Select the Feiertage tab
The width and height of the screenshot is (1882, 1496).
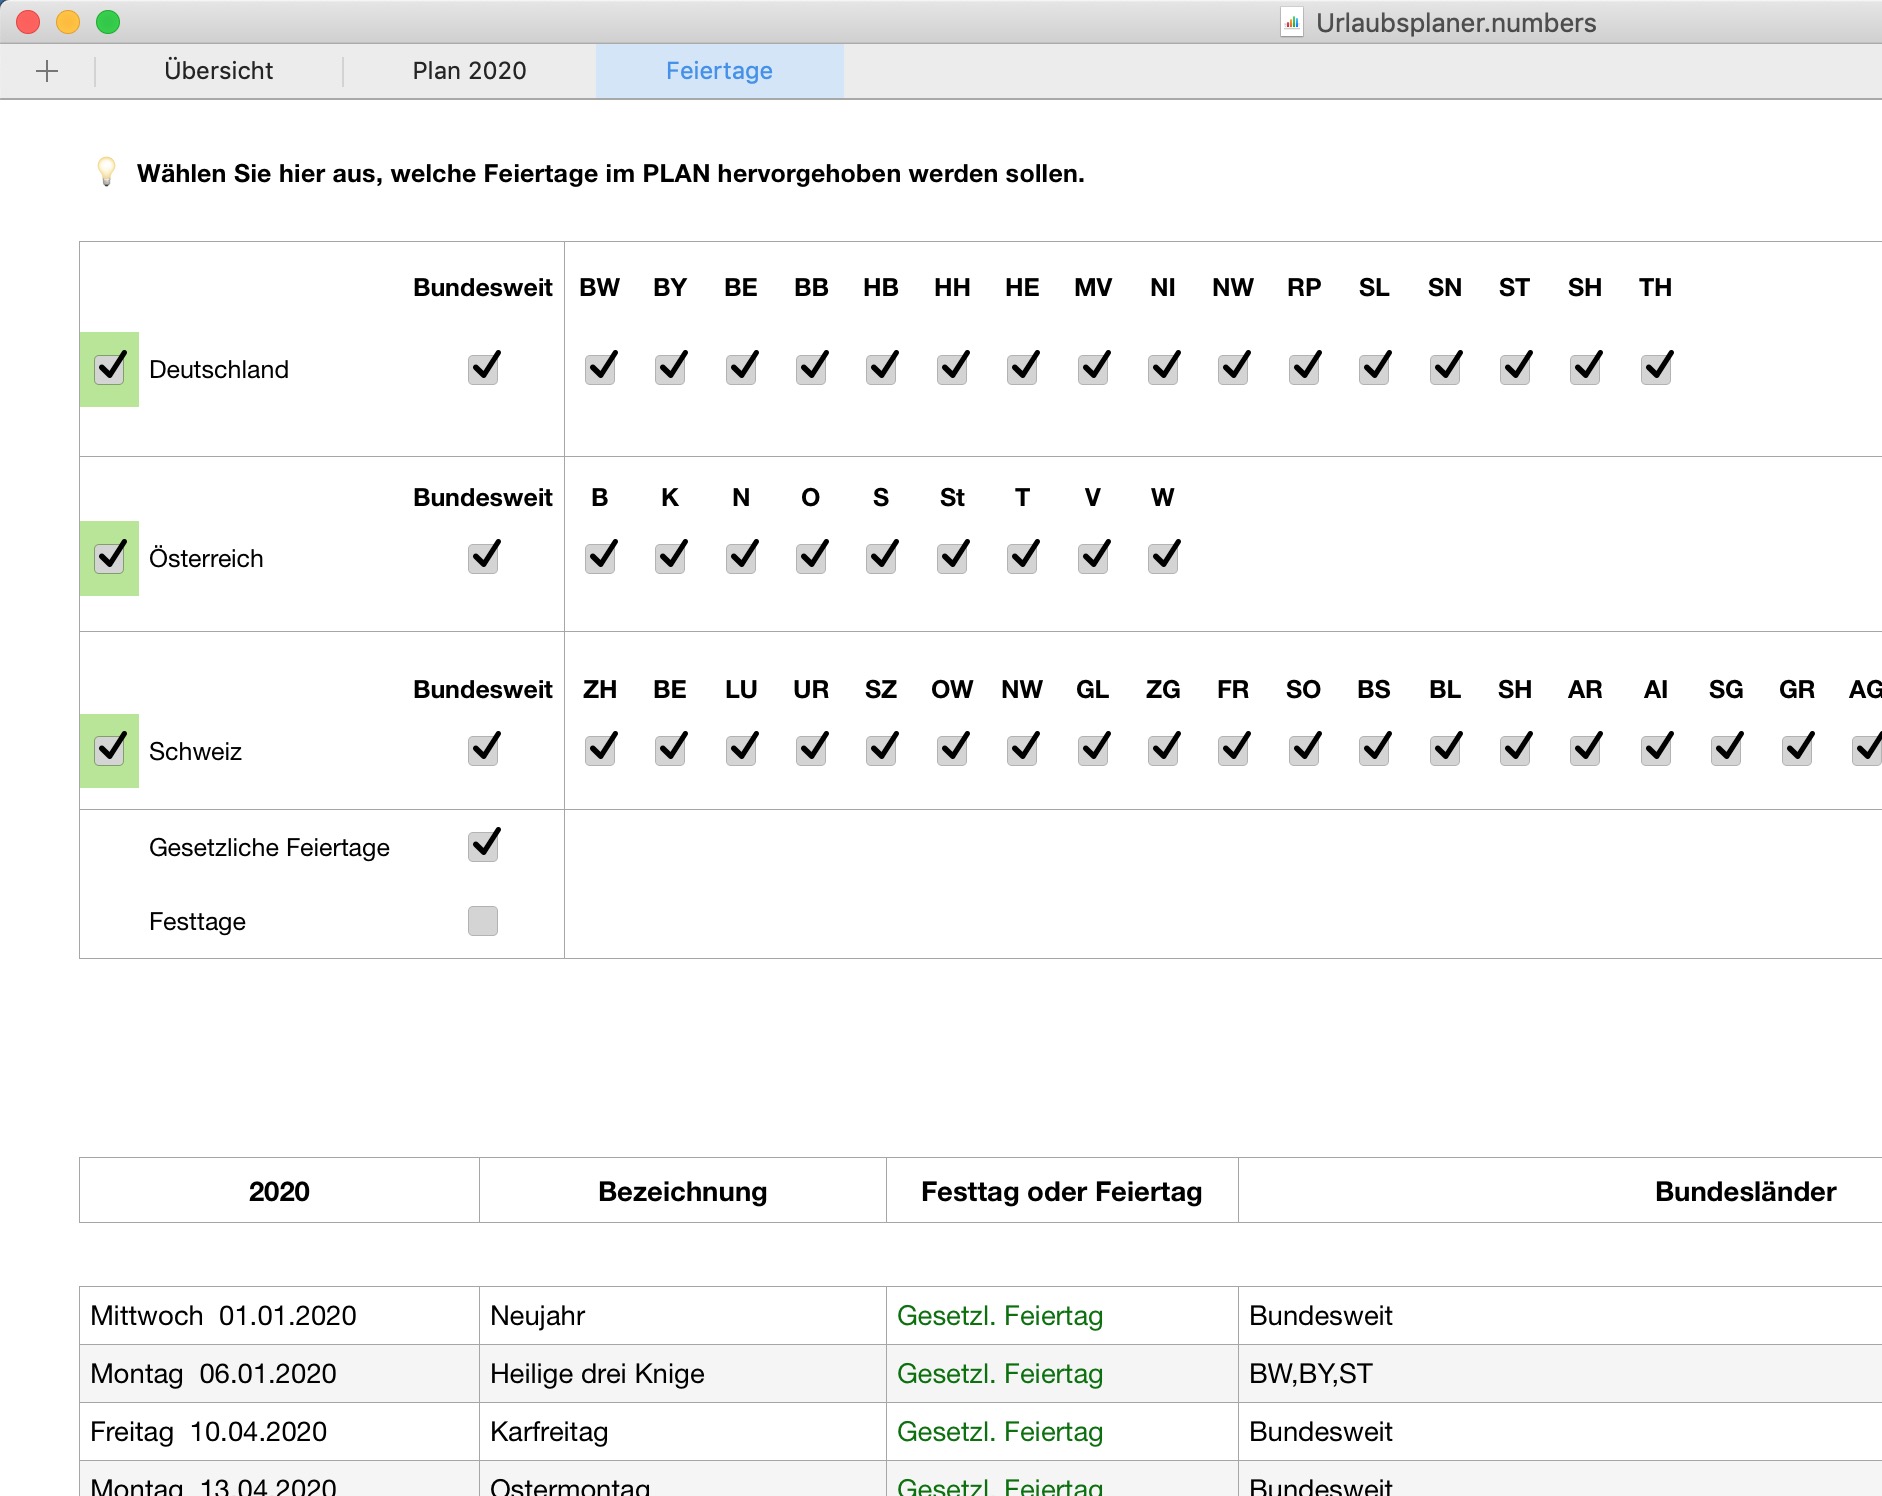719,71
